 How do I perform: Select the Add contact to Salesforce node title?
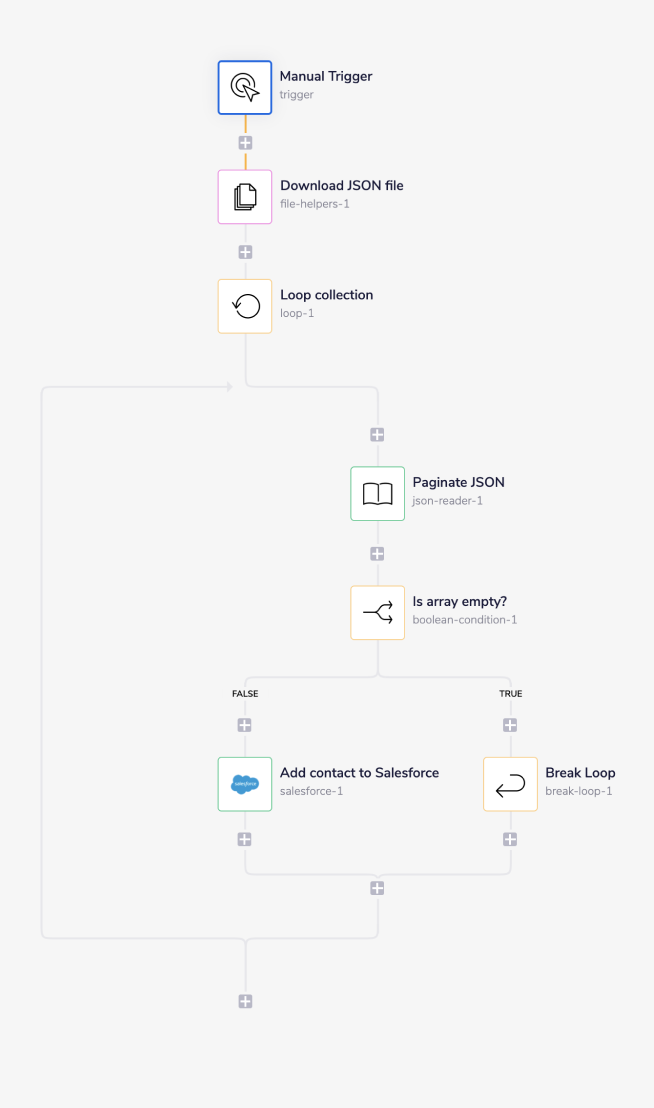pyautogui.click(x=359, y=773)
